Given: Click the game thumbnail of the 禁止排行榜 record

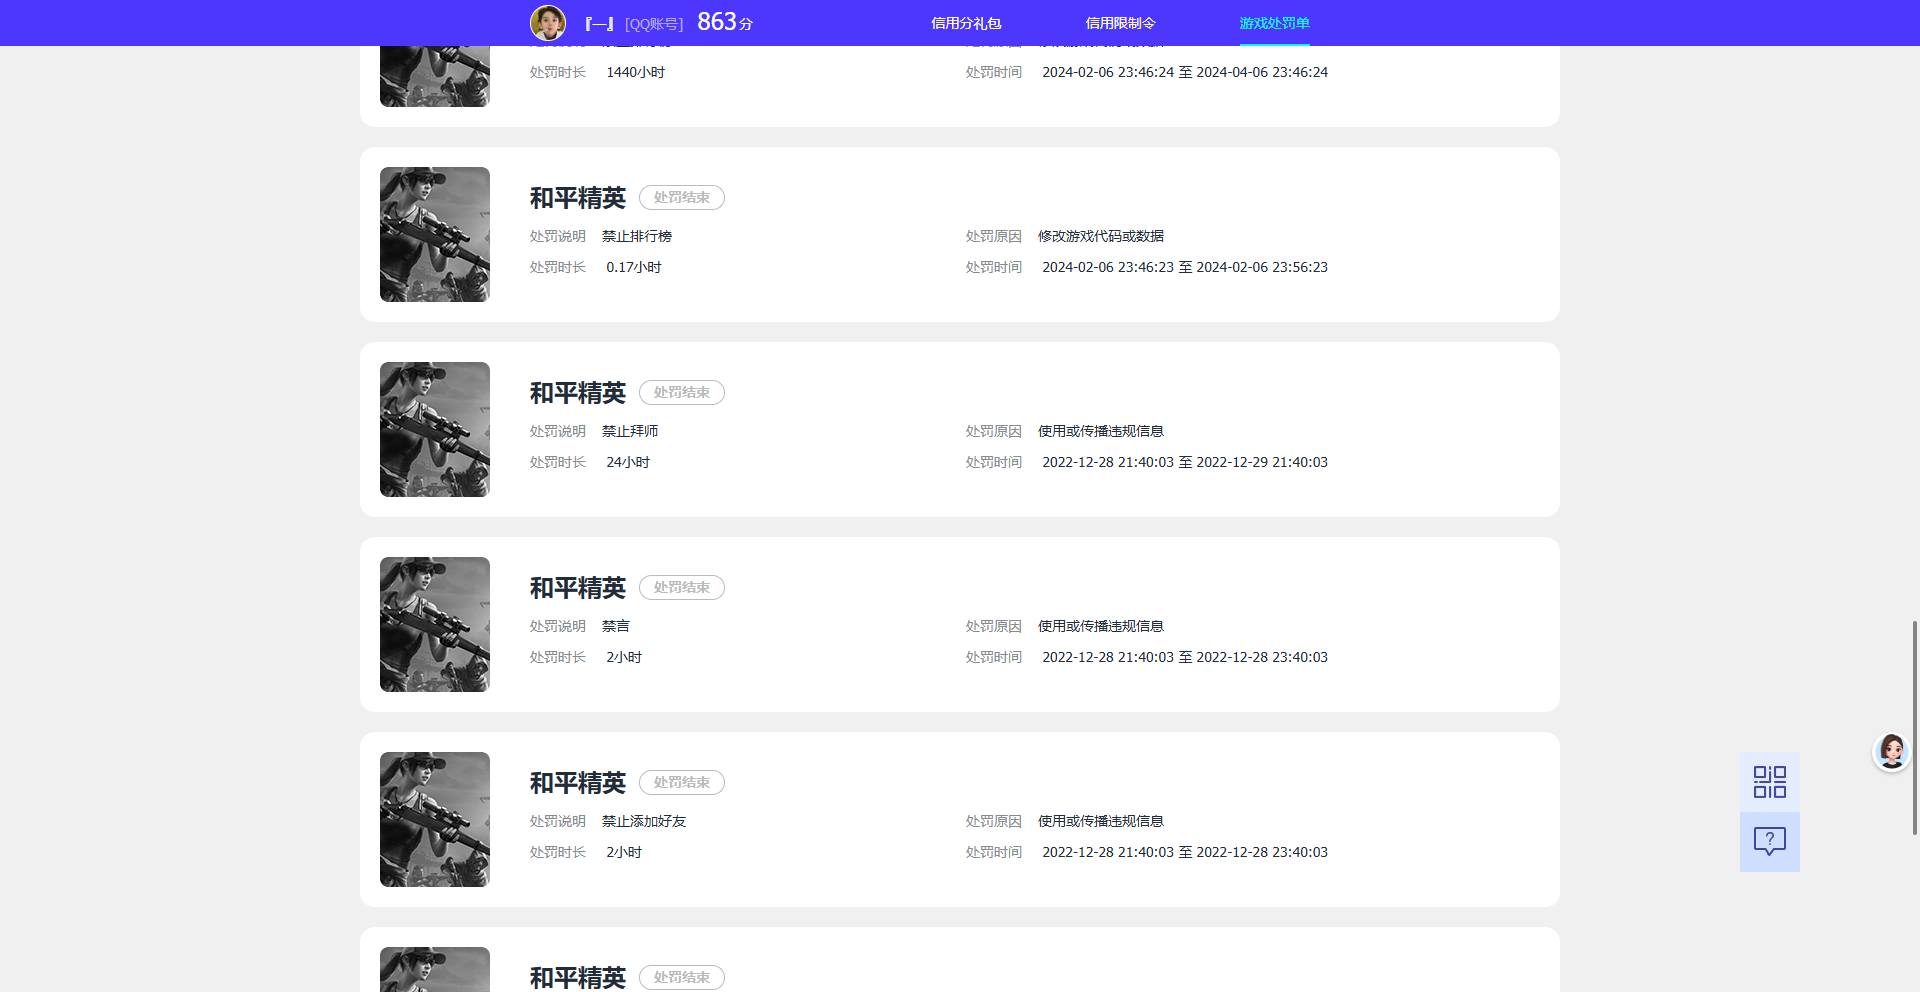Looking at the screenshot, I should point(435,234).
